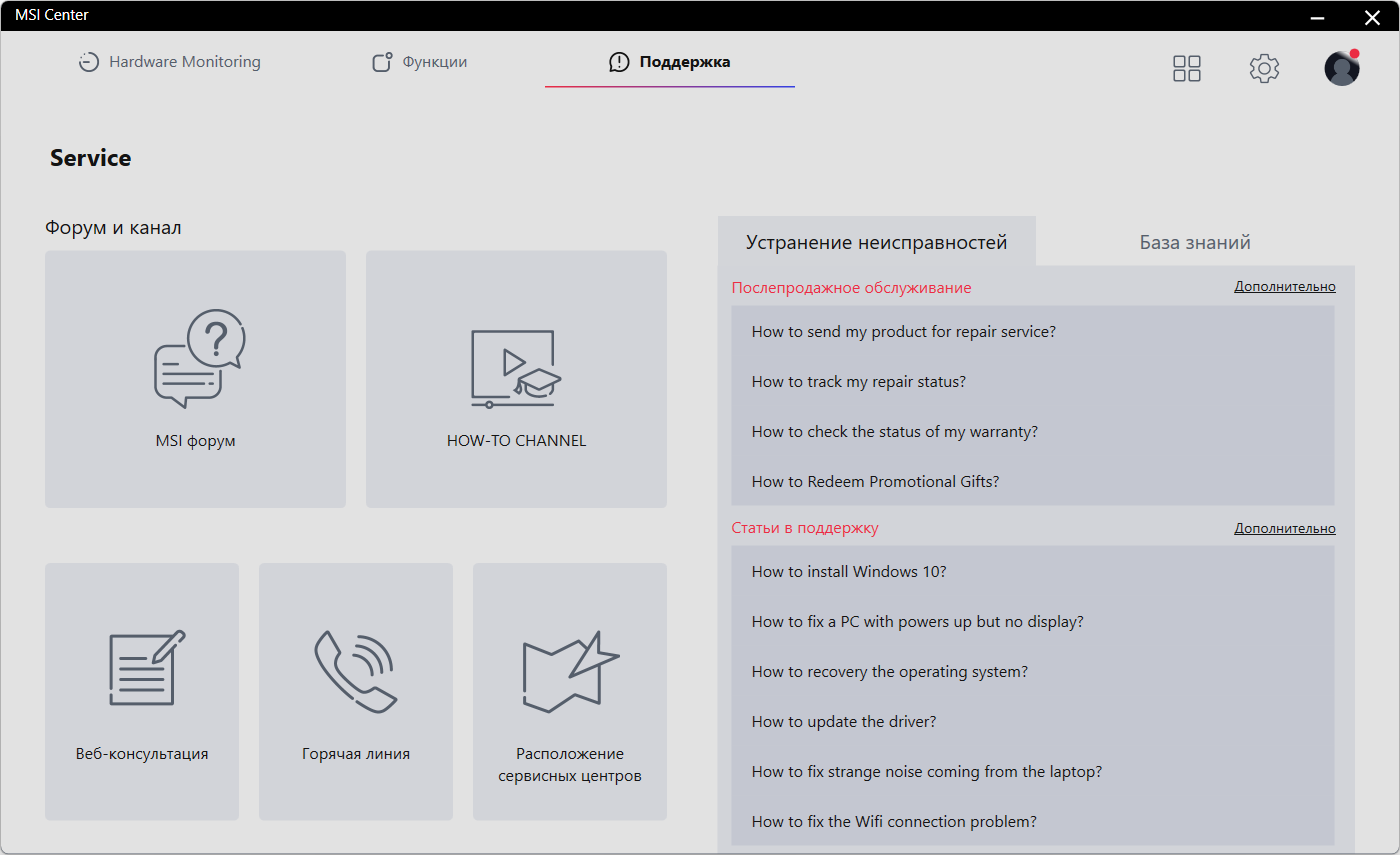Click the 'Веб-консультация' tile label
The width and height of the screenshot is (1400, 855).
(x=142, y=754)
